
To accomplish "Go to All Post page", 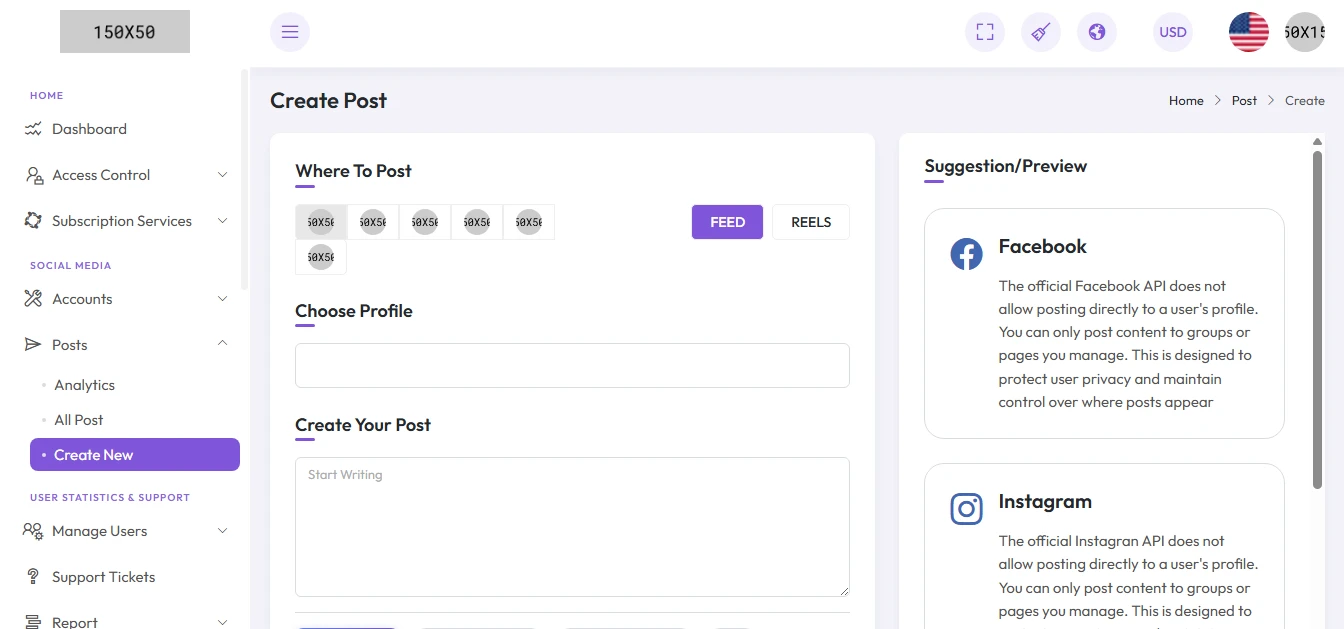I will click(x=79, y=420).
